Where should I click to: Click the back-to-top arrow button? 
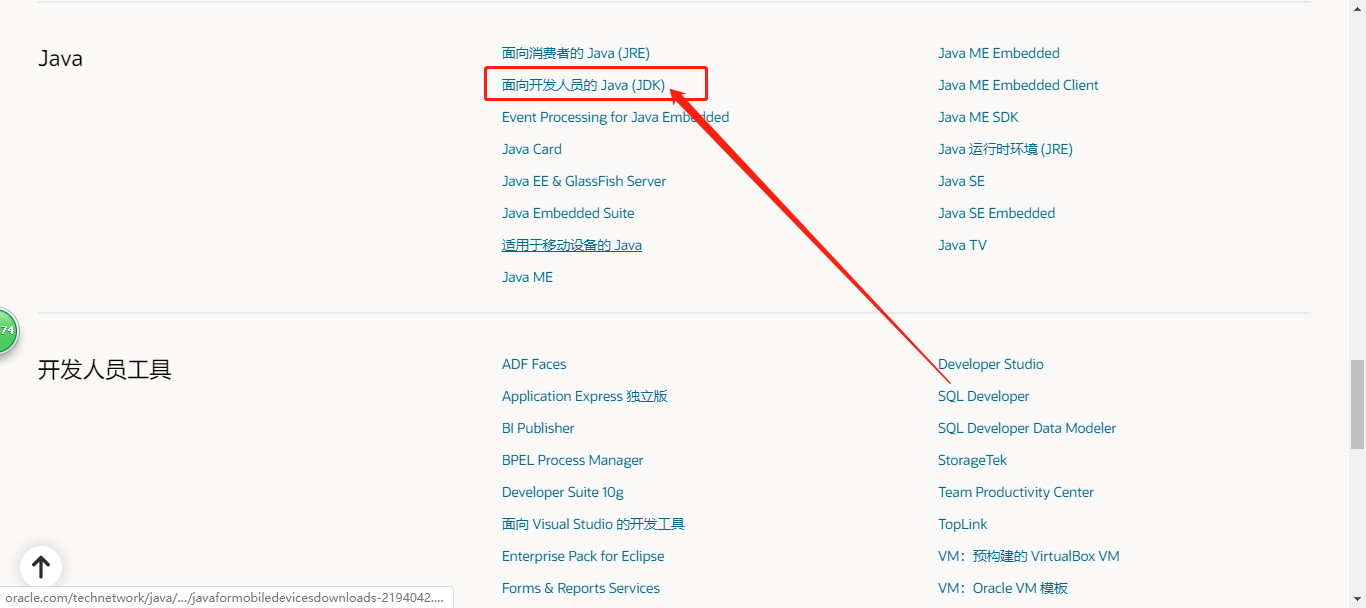pos(41,567)
